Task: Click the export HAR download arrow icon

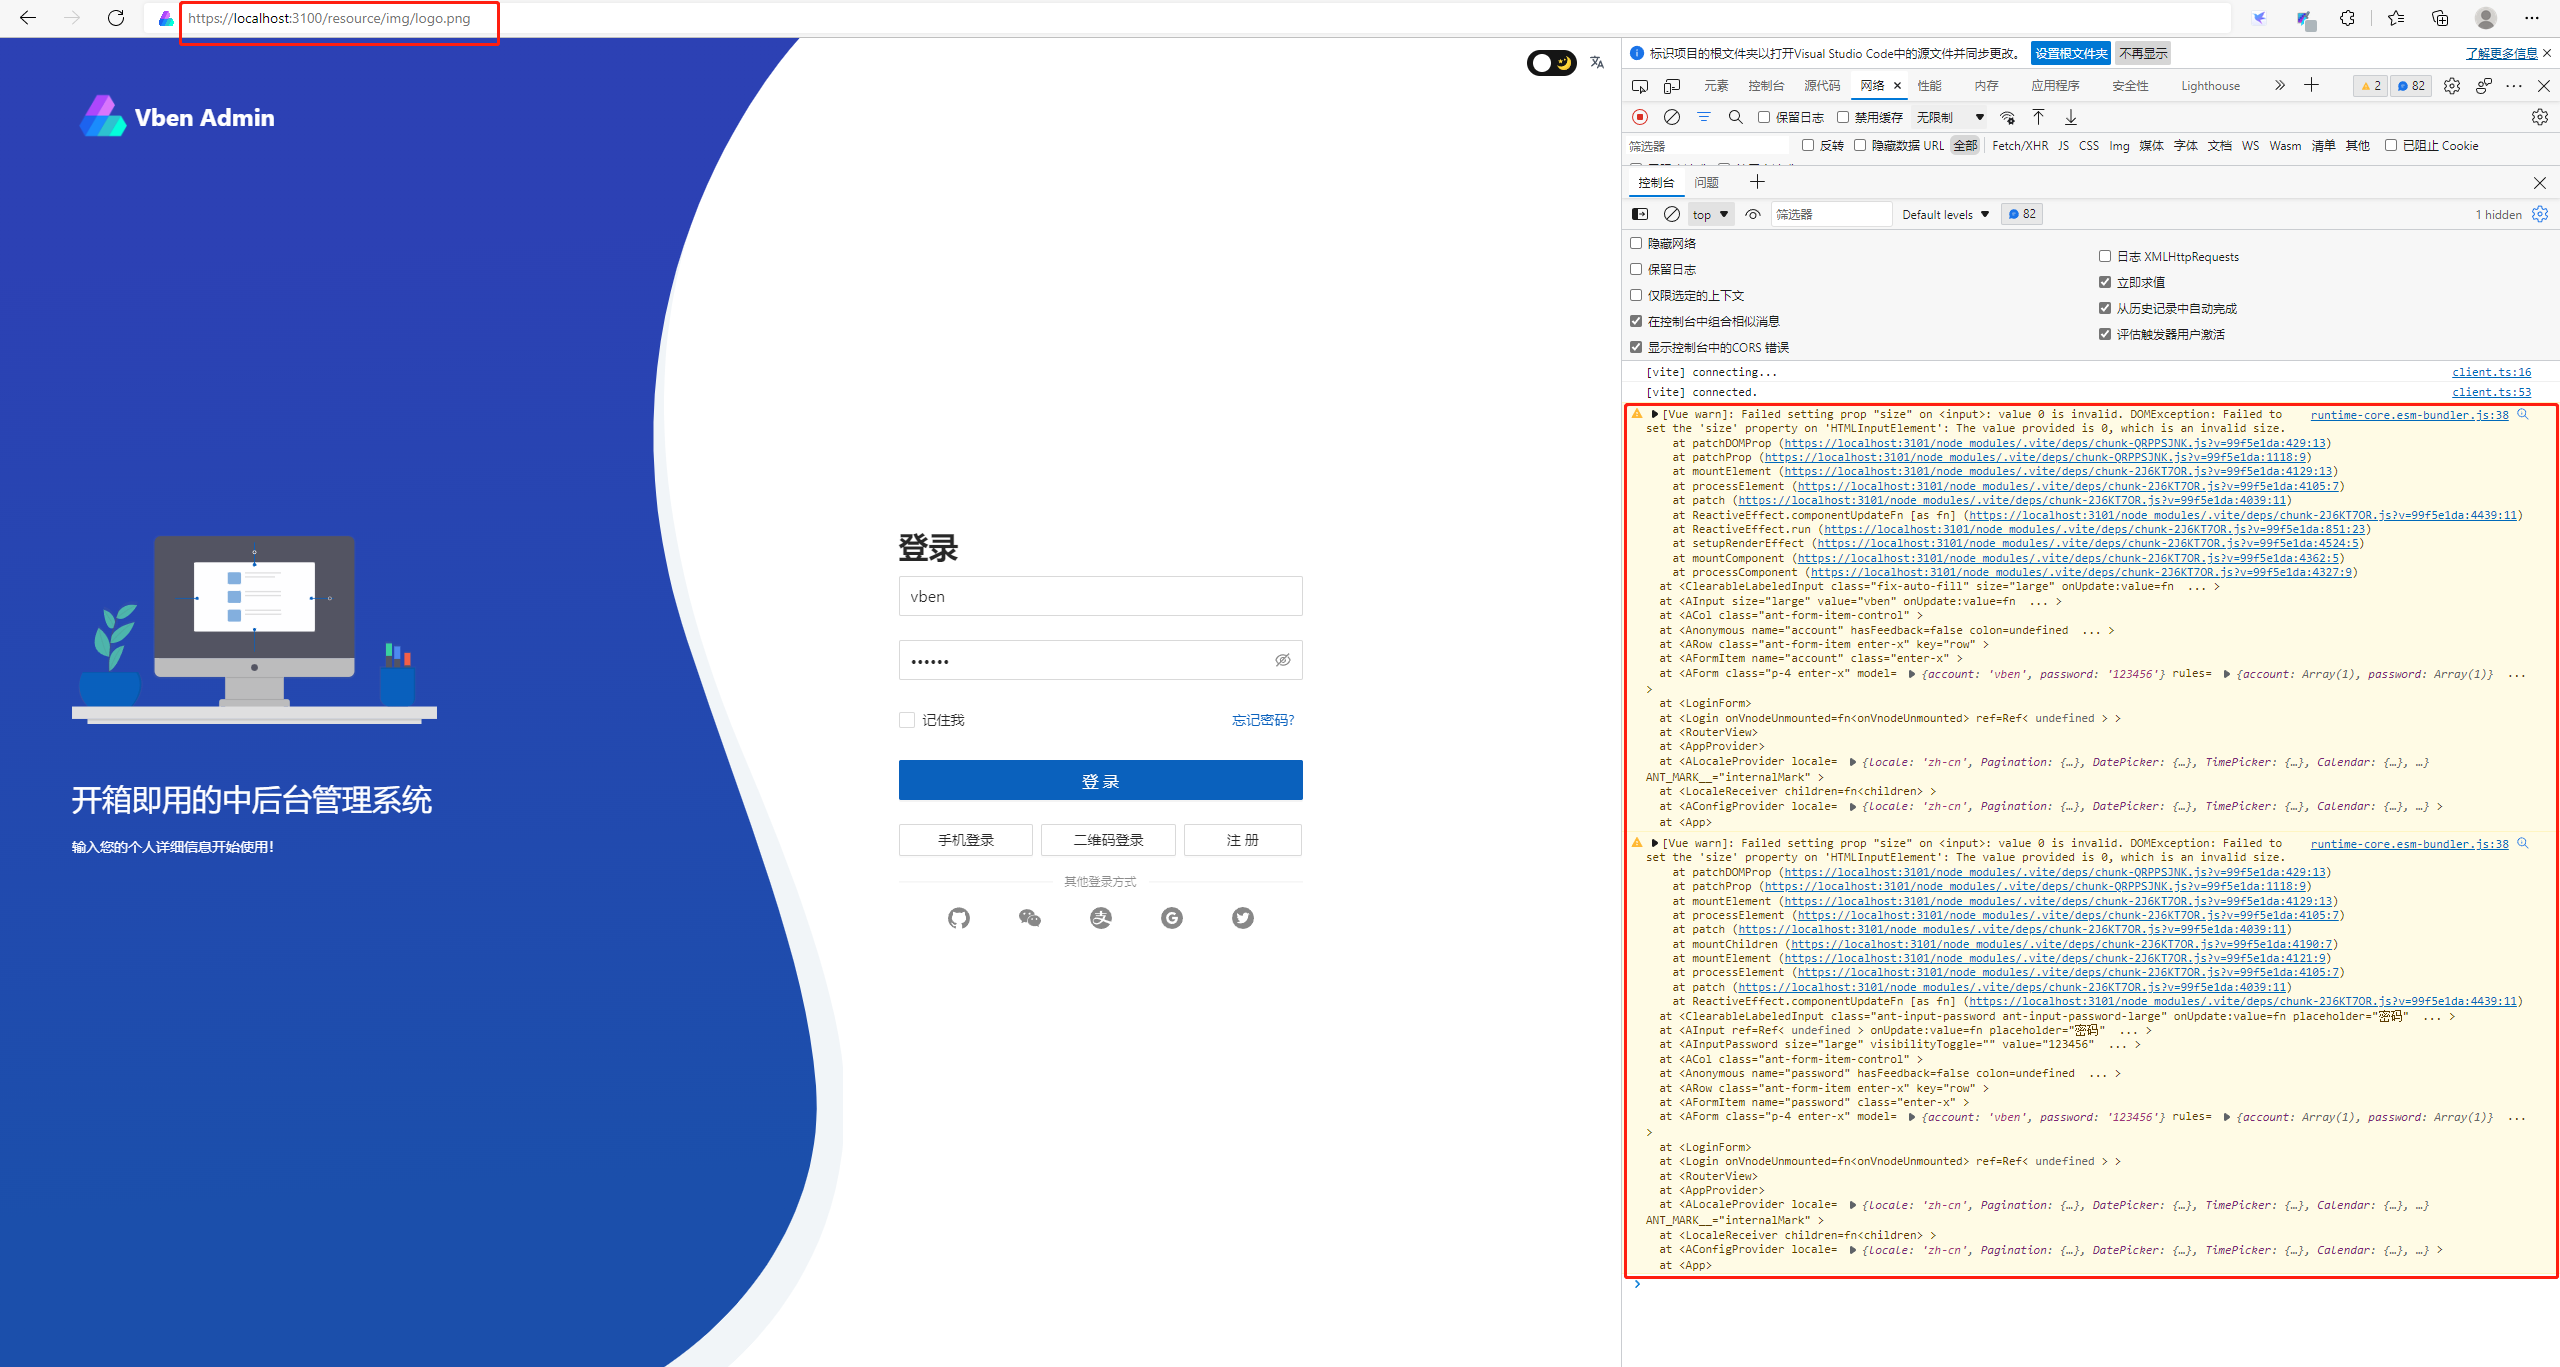Action: point(2071,117)
